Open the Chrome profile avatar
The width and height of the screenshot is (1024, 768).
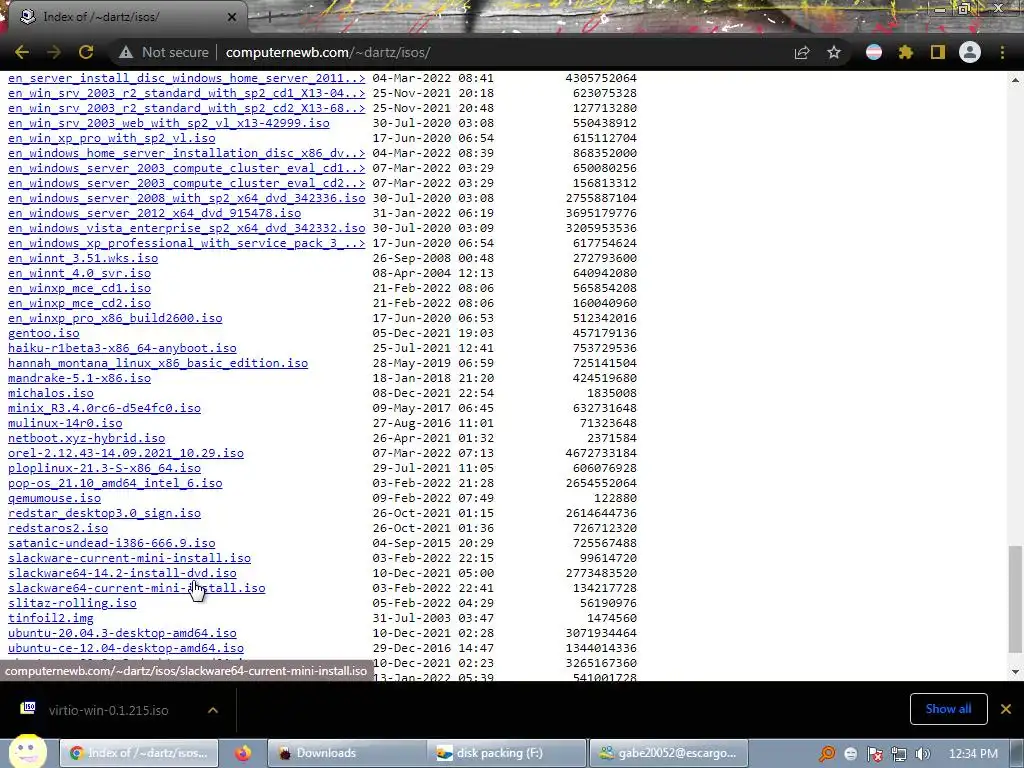click(x=970, y=52)
